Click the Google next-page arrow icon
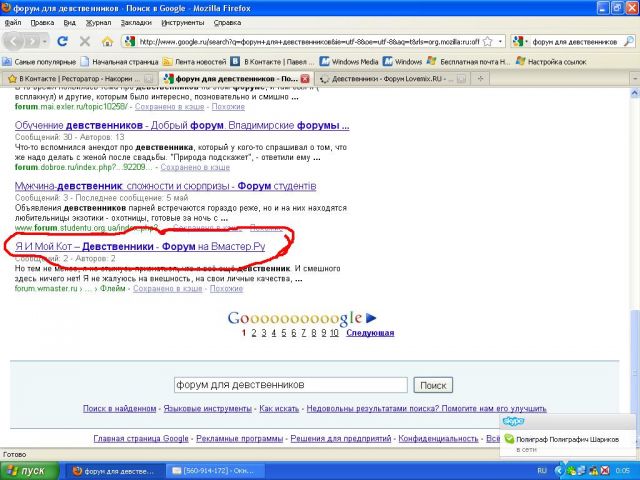640x480 pixels. (371, 318)
